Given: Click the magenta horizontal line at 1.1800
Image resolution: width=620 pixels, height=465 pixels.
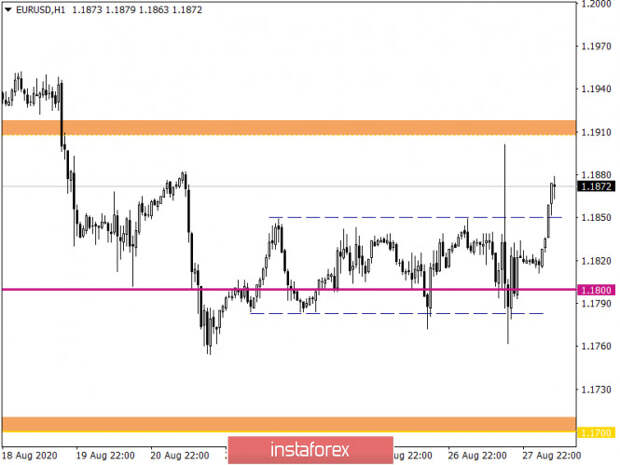Looking at the screenshot, I should click(x=289, y=289).
